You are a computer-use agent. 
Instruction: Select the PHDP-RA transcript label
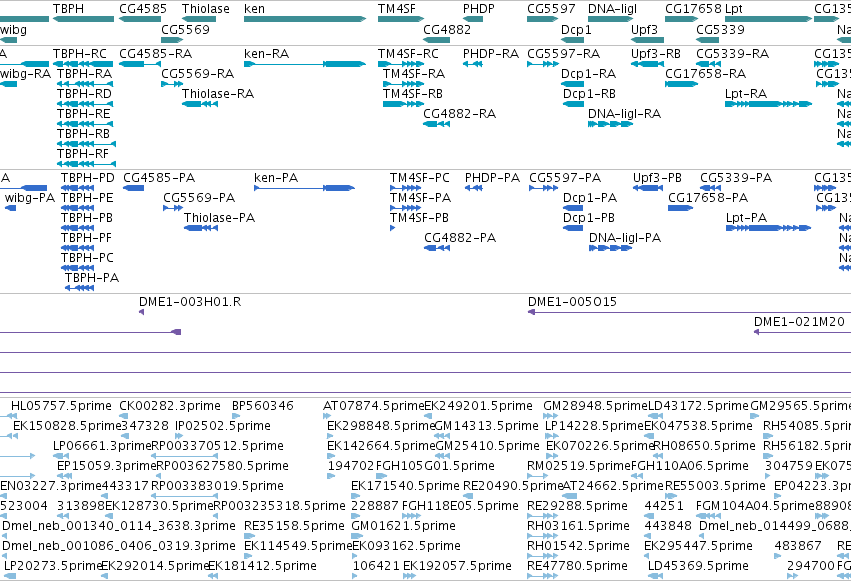pyautogui.click(x=491, y=54)
